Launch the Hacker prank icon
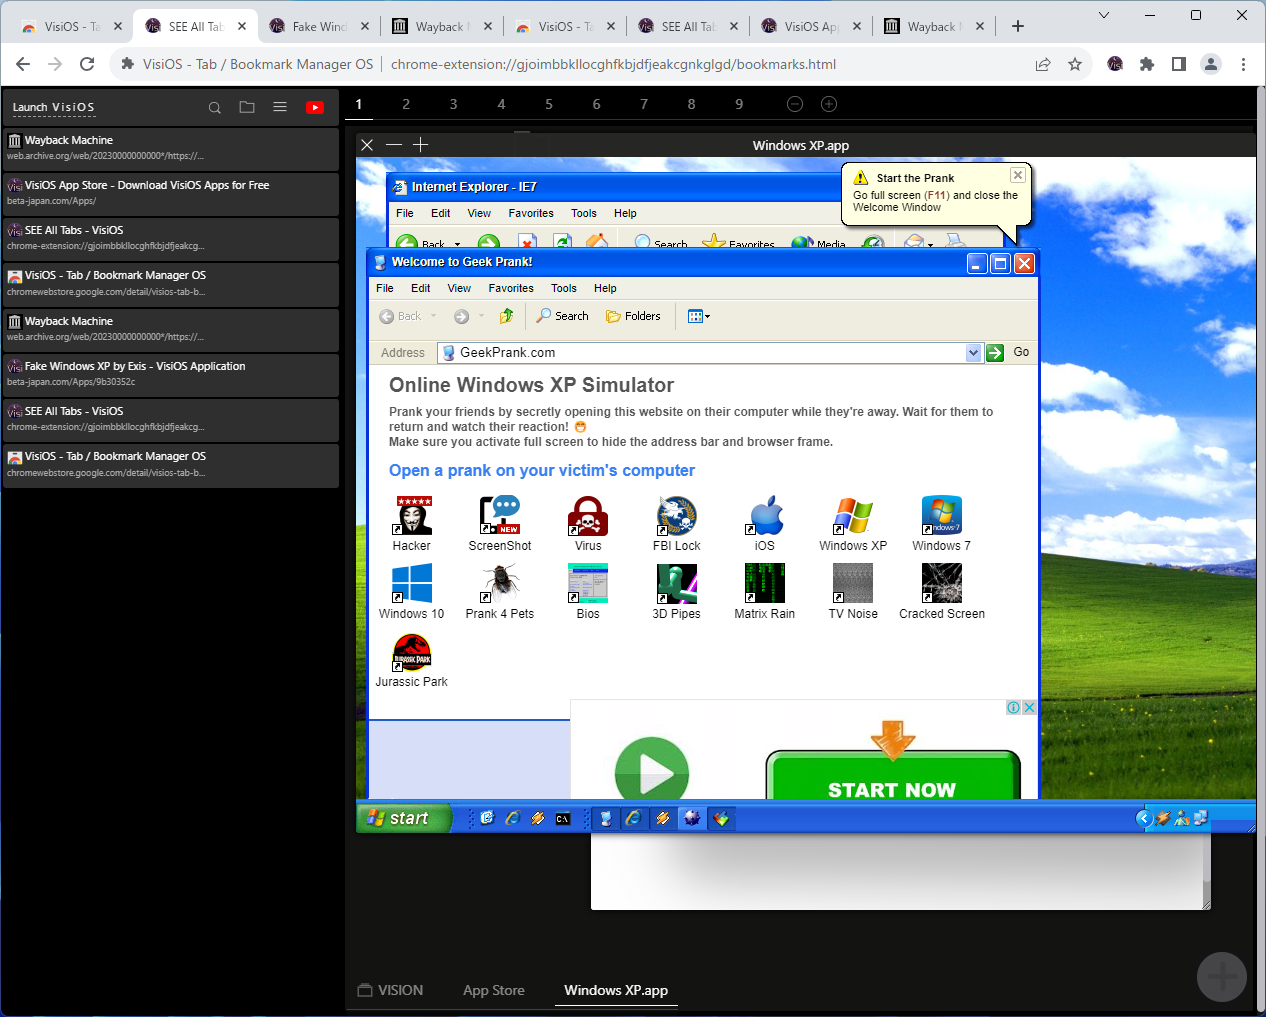1266x1017 pixels. pos(411,516)
